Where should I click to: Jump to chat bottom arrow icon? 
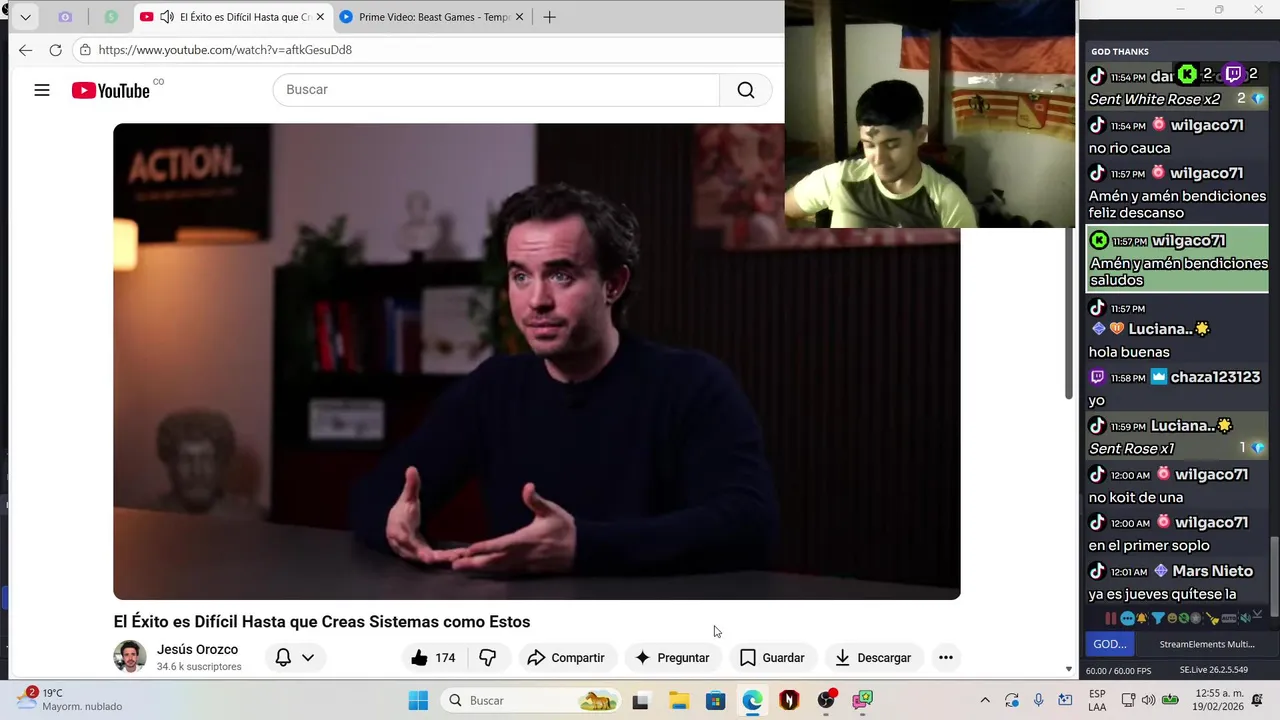1258,616
